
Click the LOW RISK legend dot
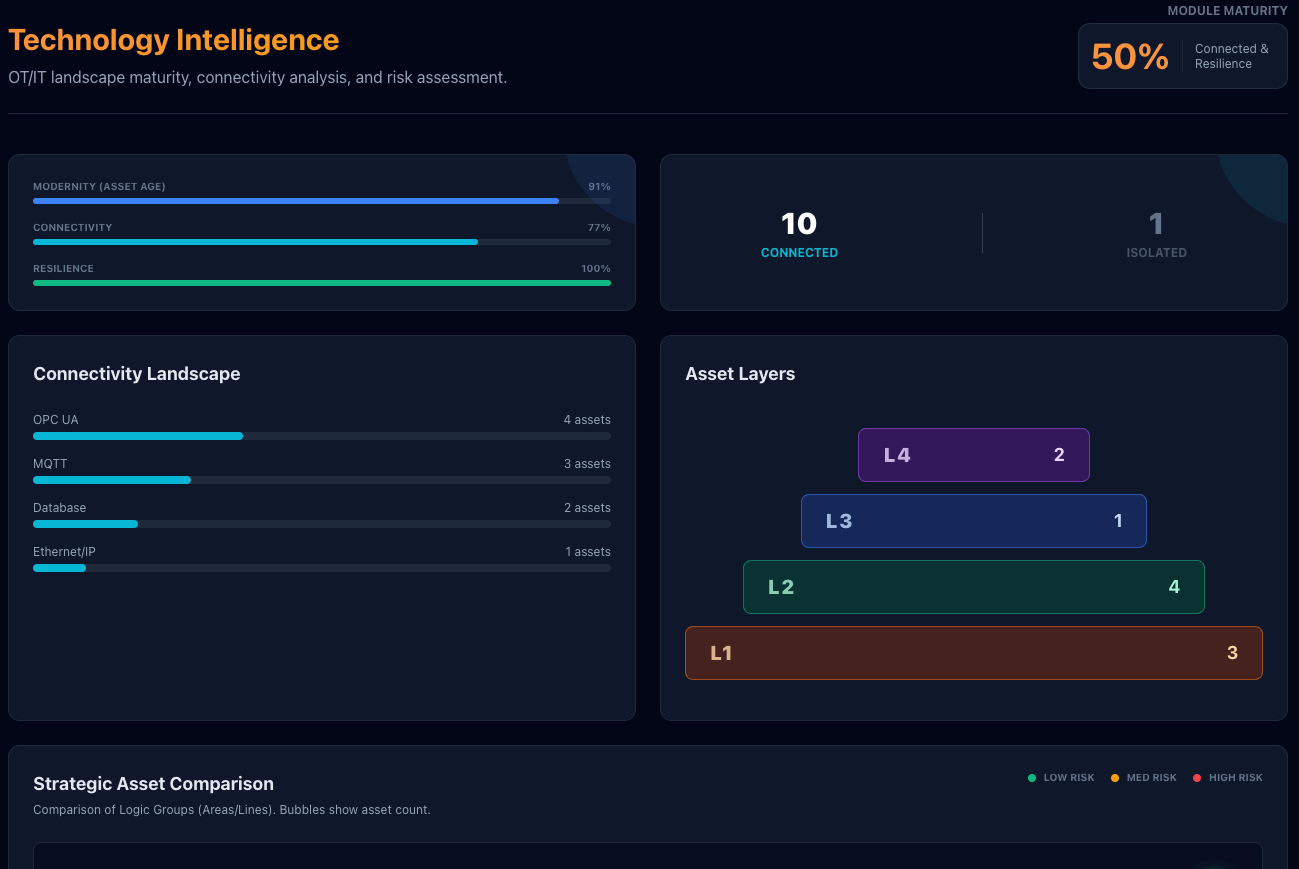pyautogui.click(x=1033, y=777)
